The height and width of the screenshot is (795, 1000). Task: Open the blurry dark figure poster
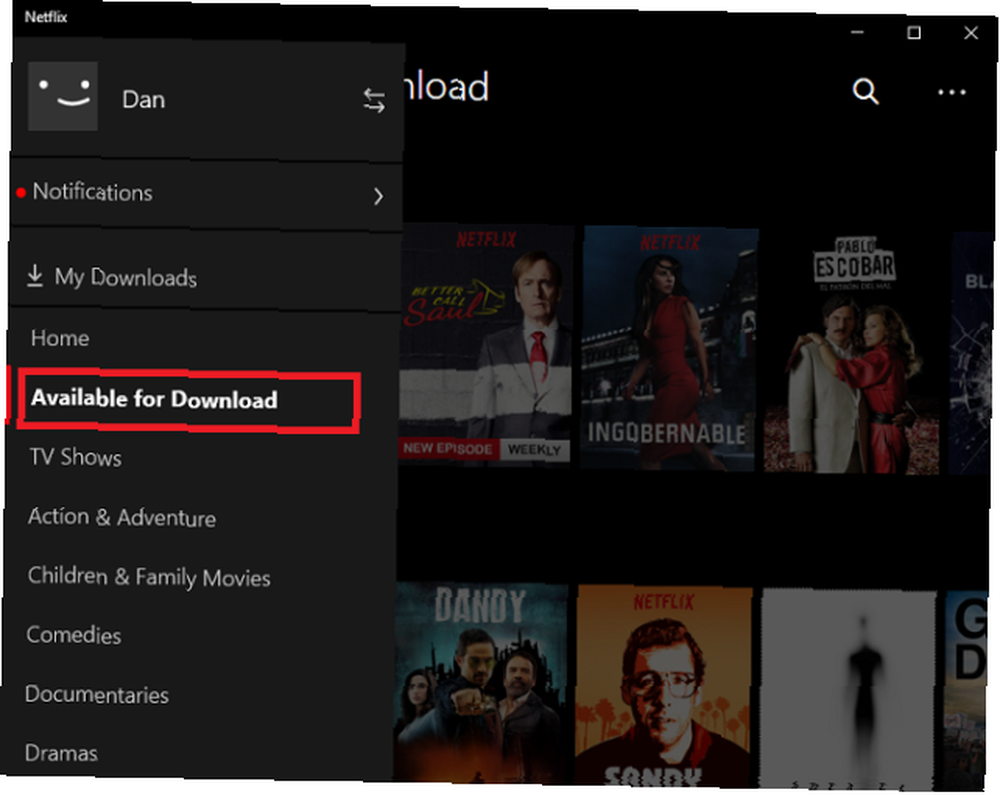848,690
